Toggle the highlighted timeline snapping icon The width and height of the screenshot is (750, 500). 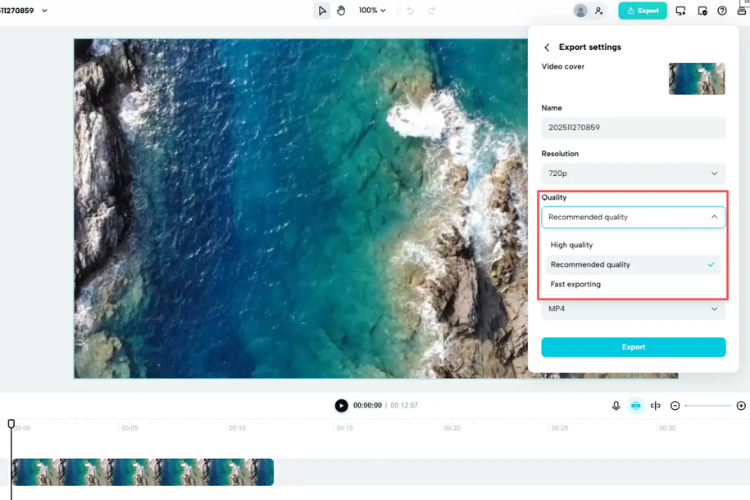click(635, 406)
